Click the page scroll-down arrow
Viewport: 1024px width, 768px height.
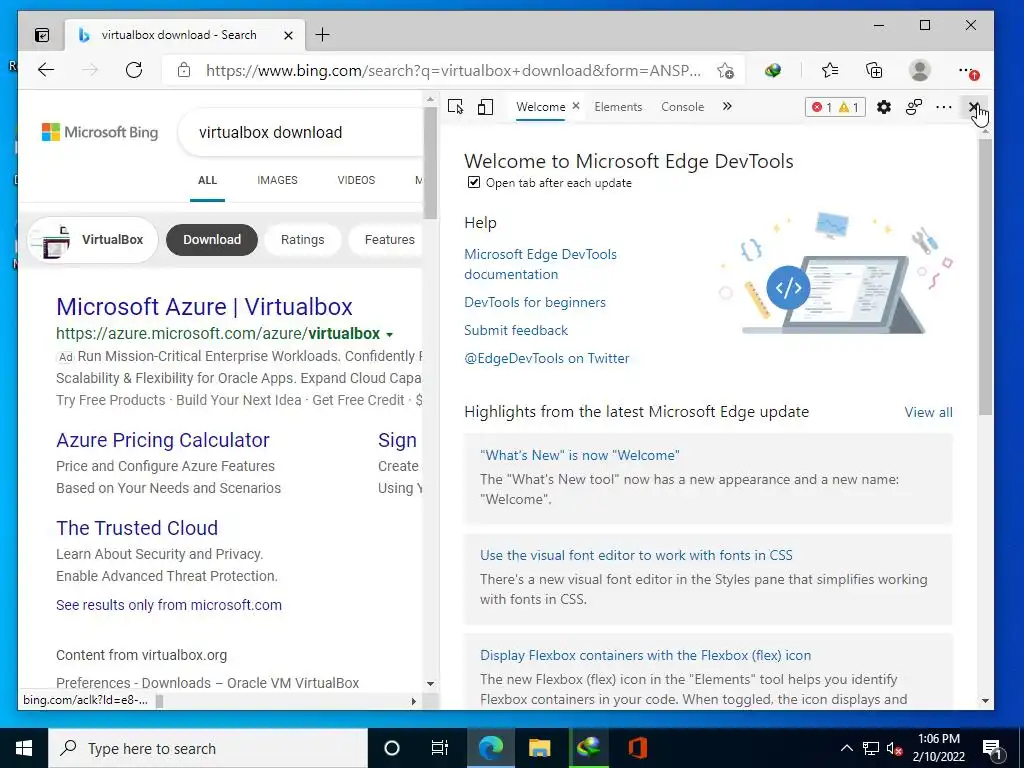click(430, 684)
